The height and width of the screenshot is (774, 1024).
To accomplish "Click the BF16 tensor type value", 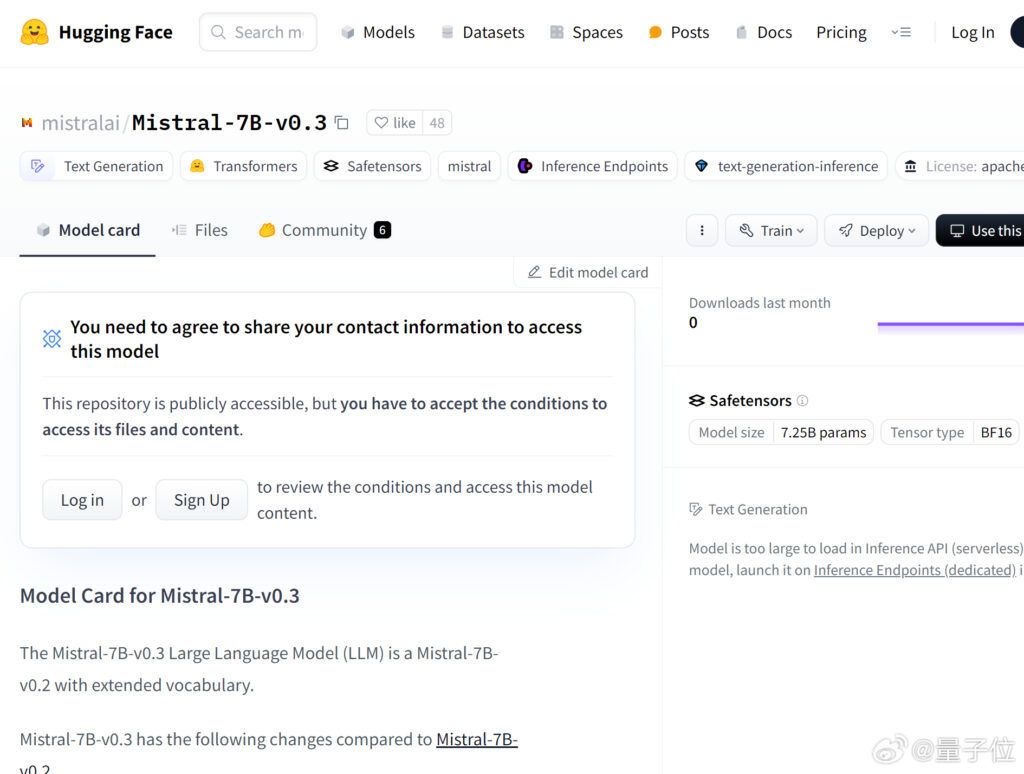I will pos(996,432).
